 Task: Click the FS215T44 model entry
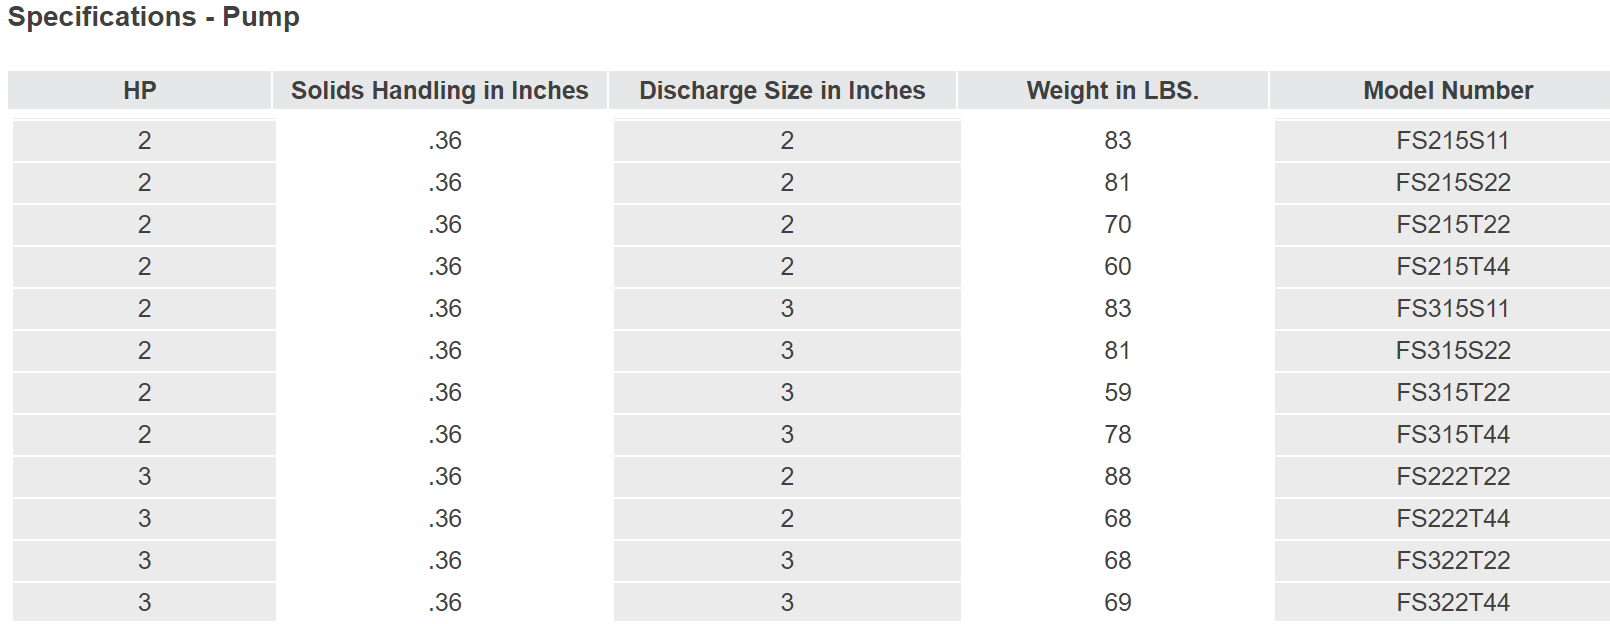(1453, 267)
